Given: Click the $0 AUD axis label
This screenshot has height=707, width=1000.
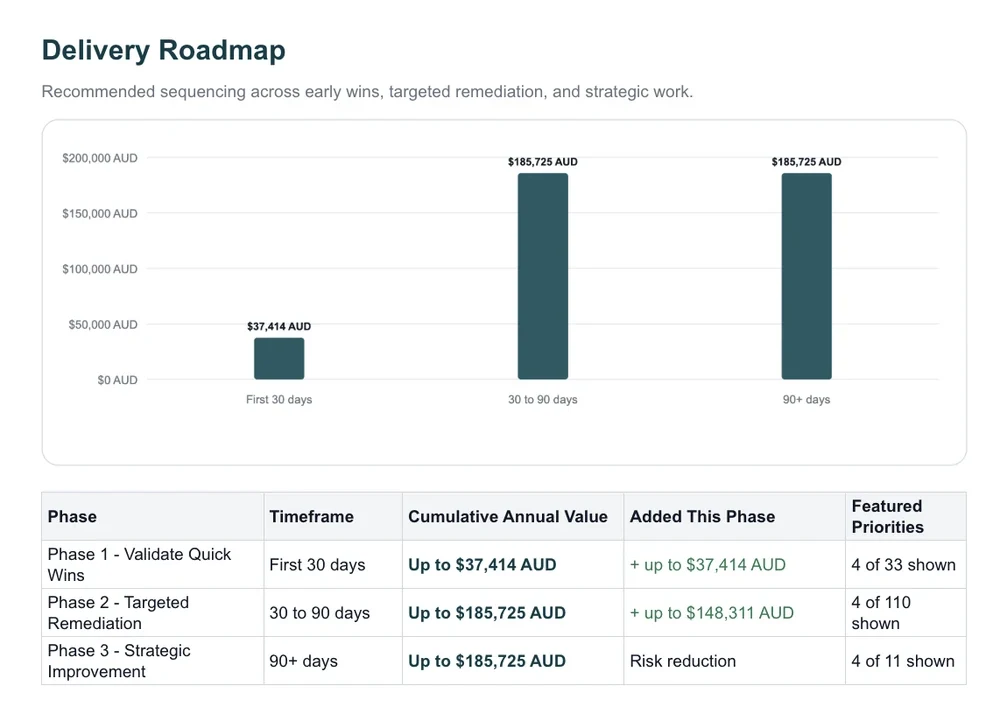Looking at the screenshot, I should click(x=117, y=380).
